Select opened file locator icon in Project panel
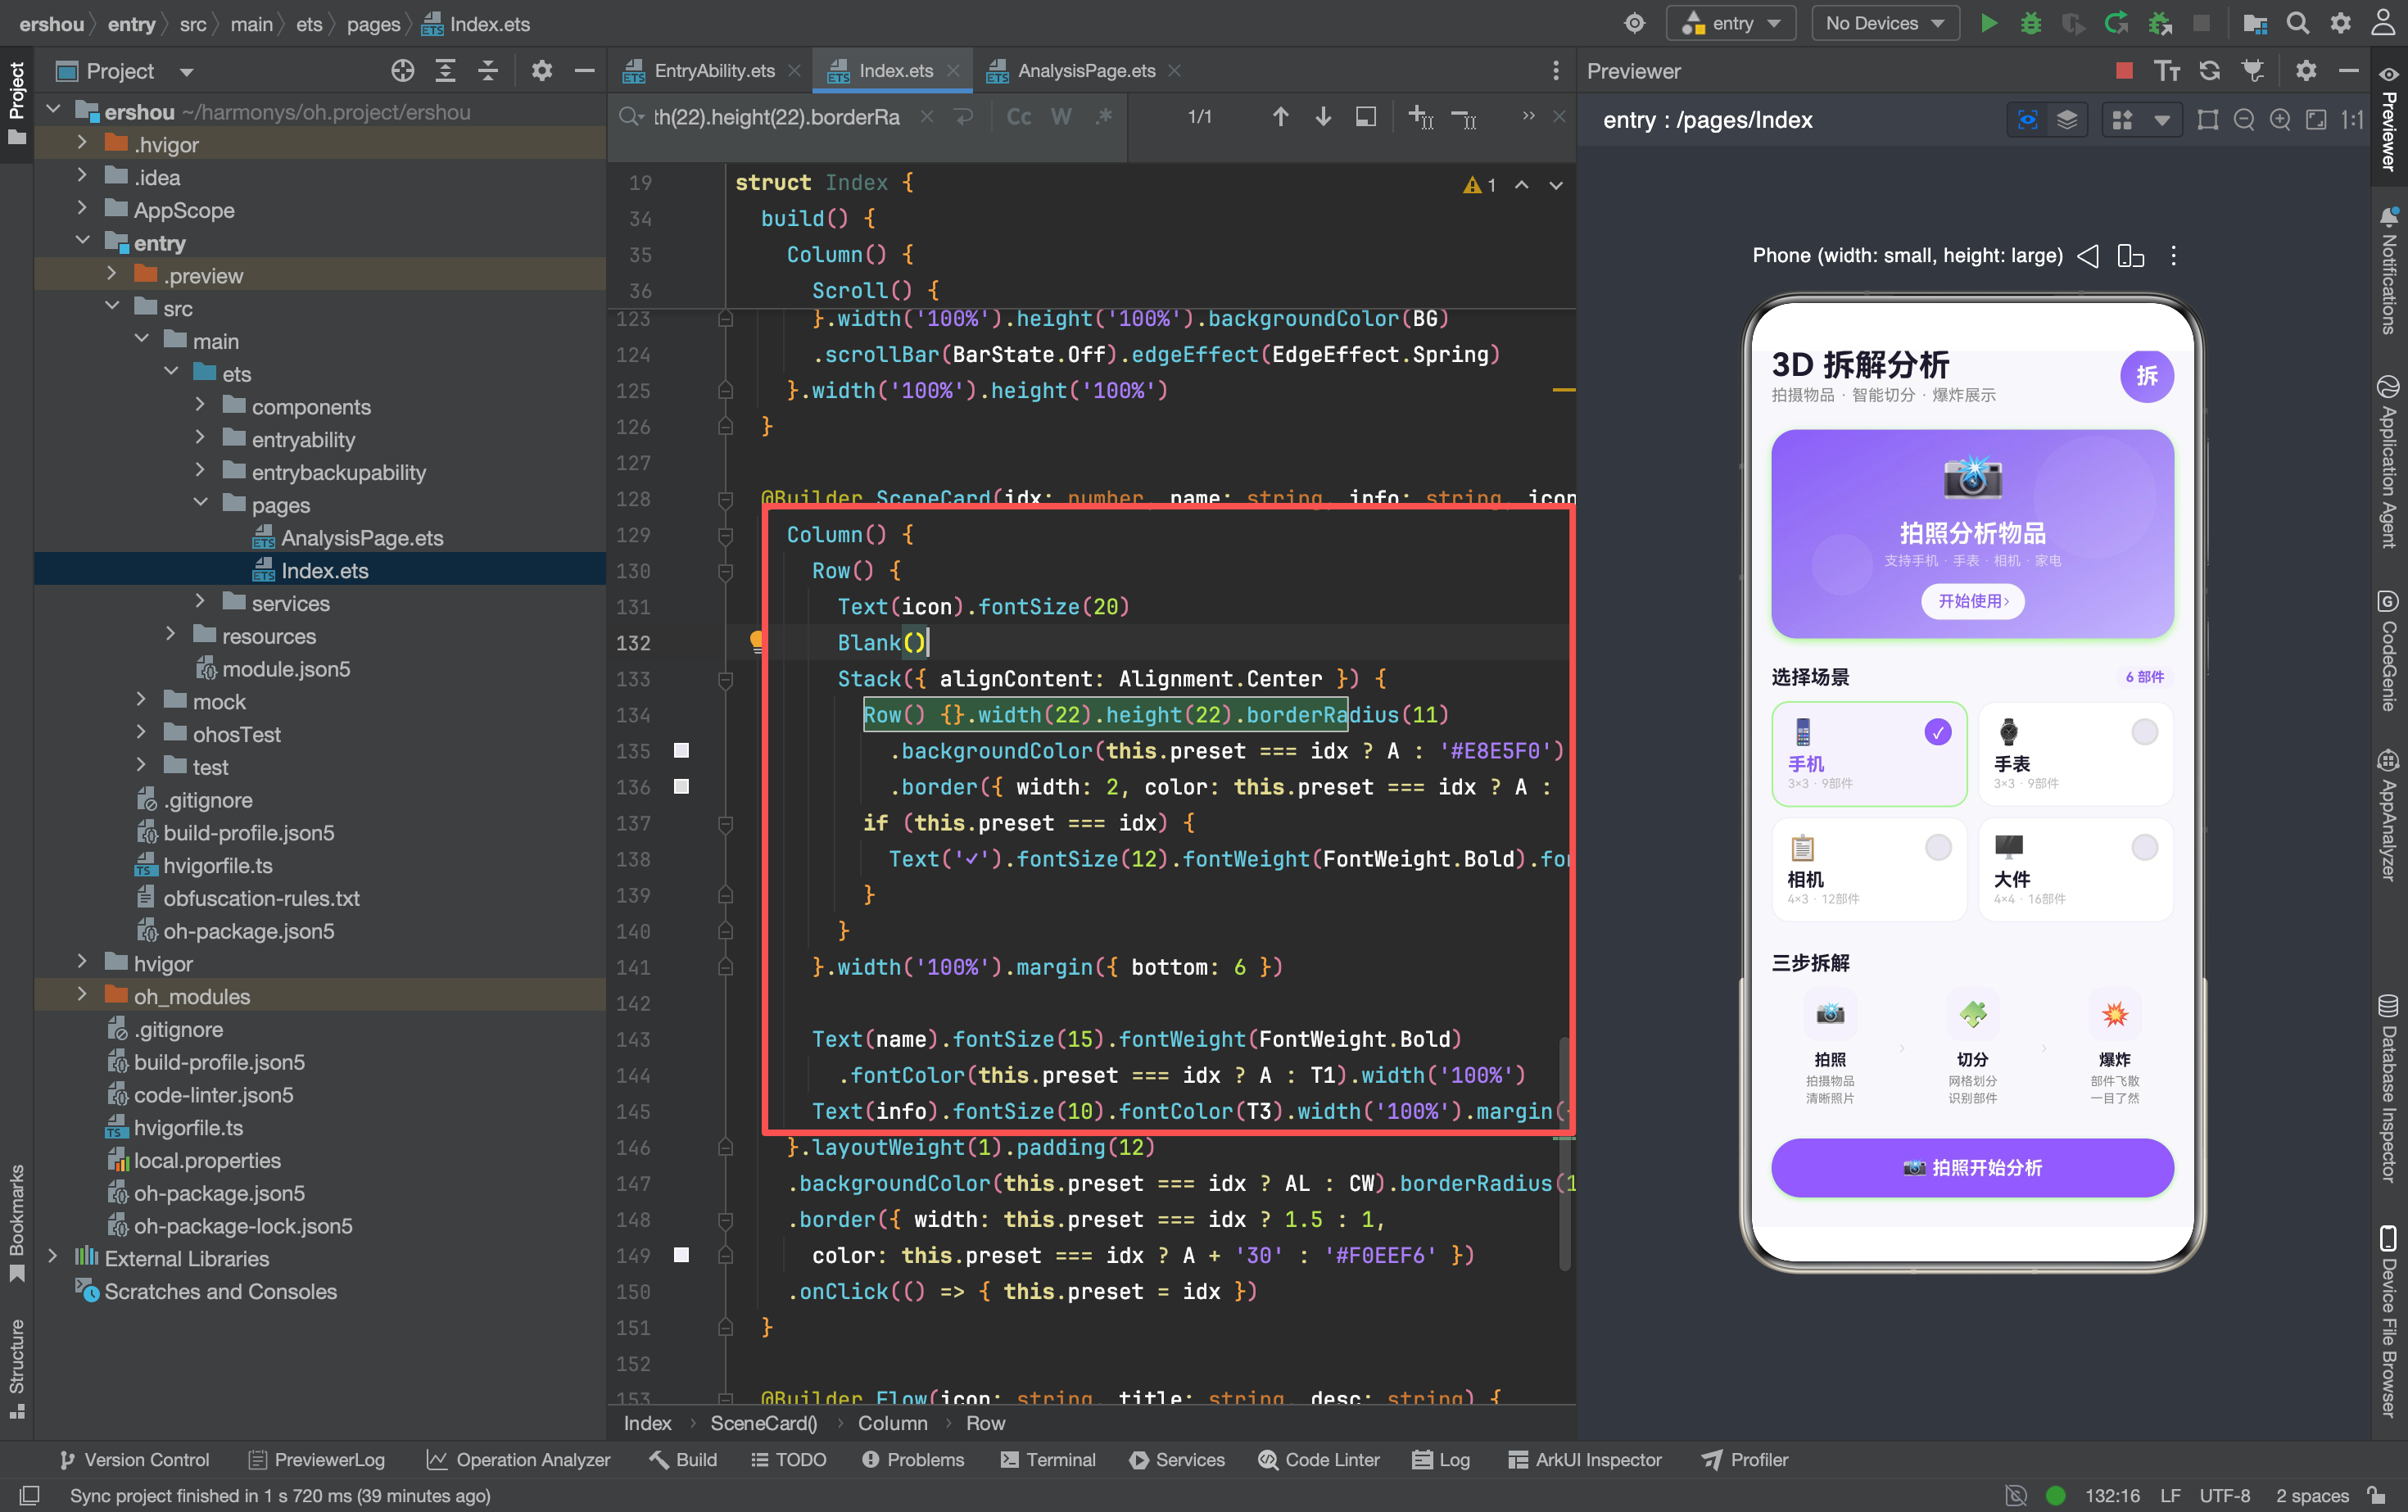 tap(403, 70)
